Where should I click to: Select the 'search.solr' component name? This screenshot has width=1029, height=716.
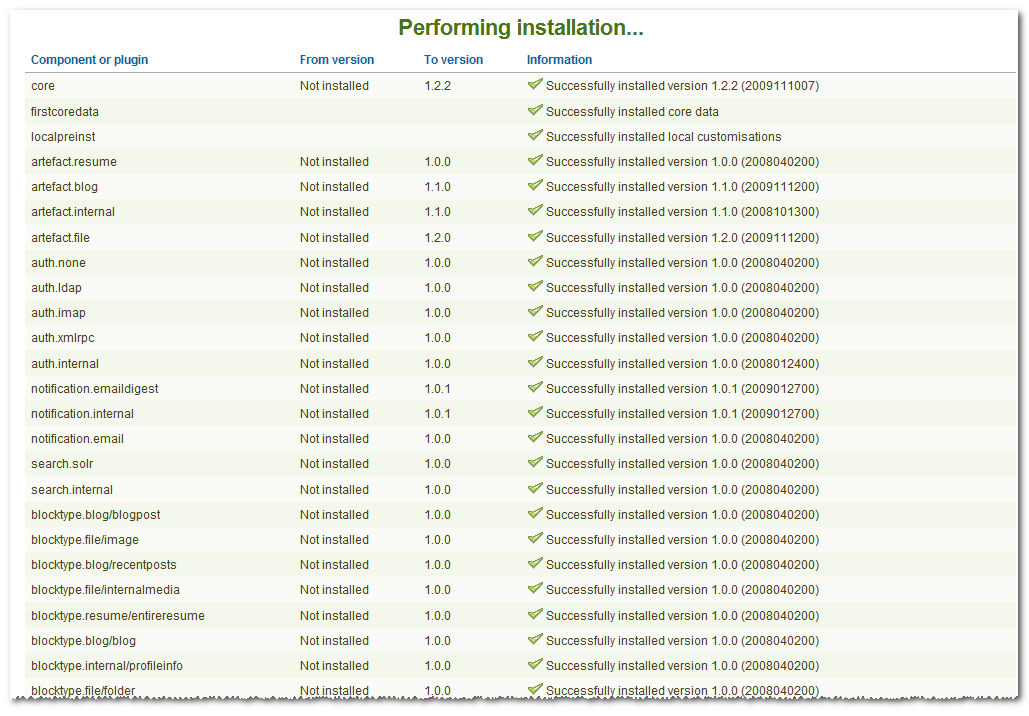[62, 463]
